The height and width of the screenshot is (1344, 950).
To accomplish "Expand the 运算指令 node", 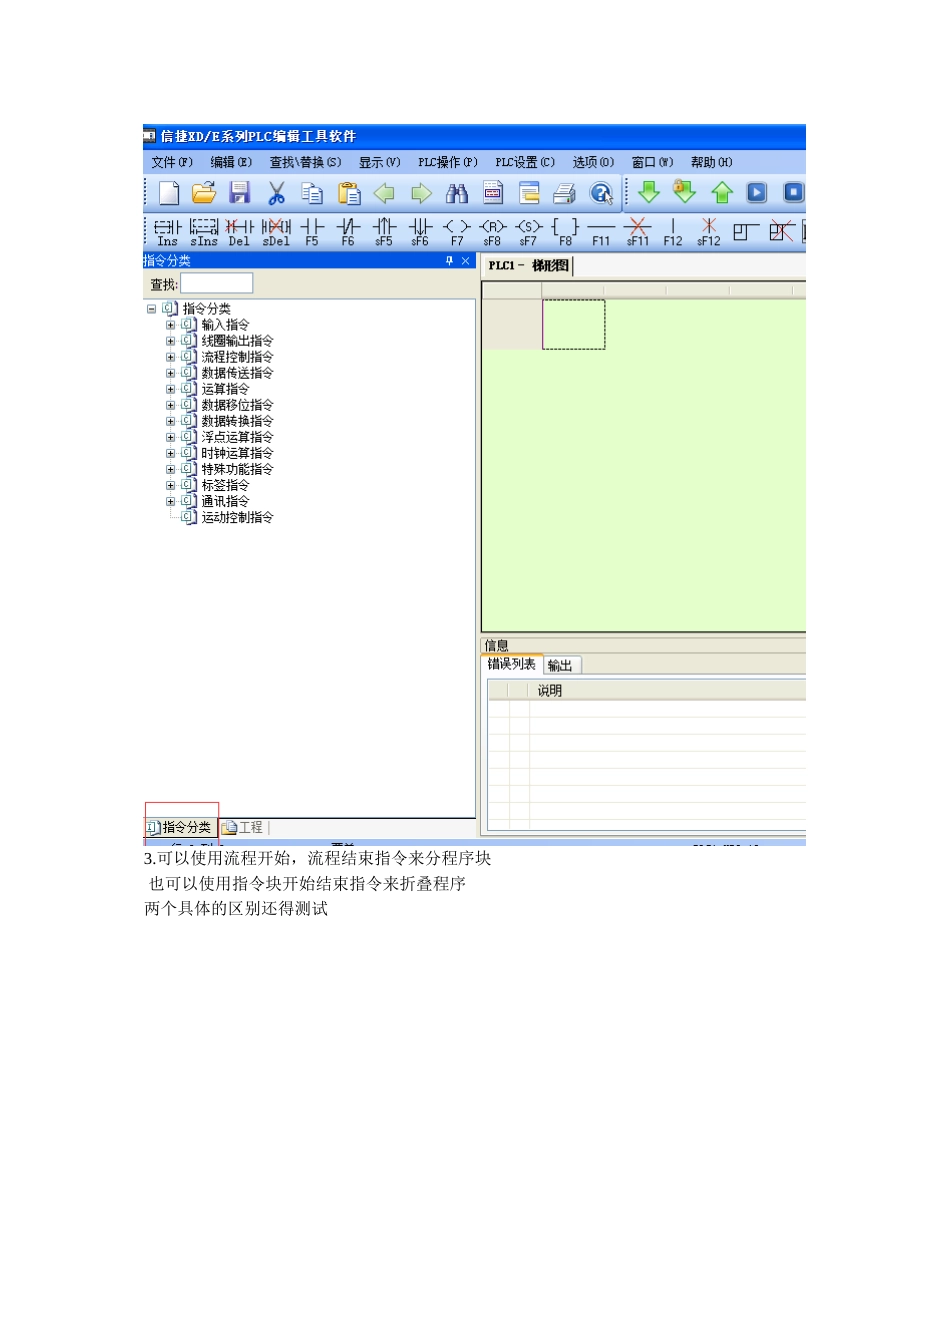I will (170, 389).
